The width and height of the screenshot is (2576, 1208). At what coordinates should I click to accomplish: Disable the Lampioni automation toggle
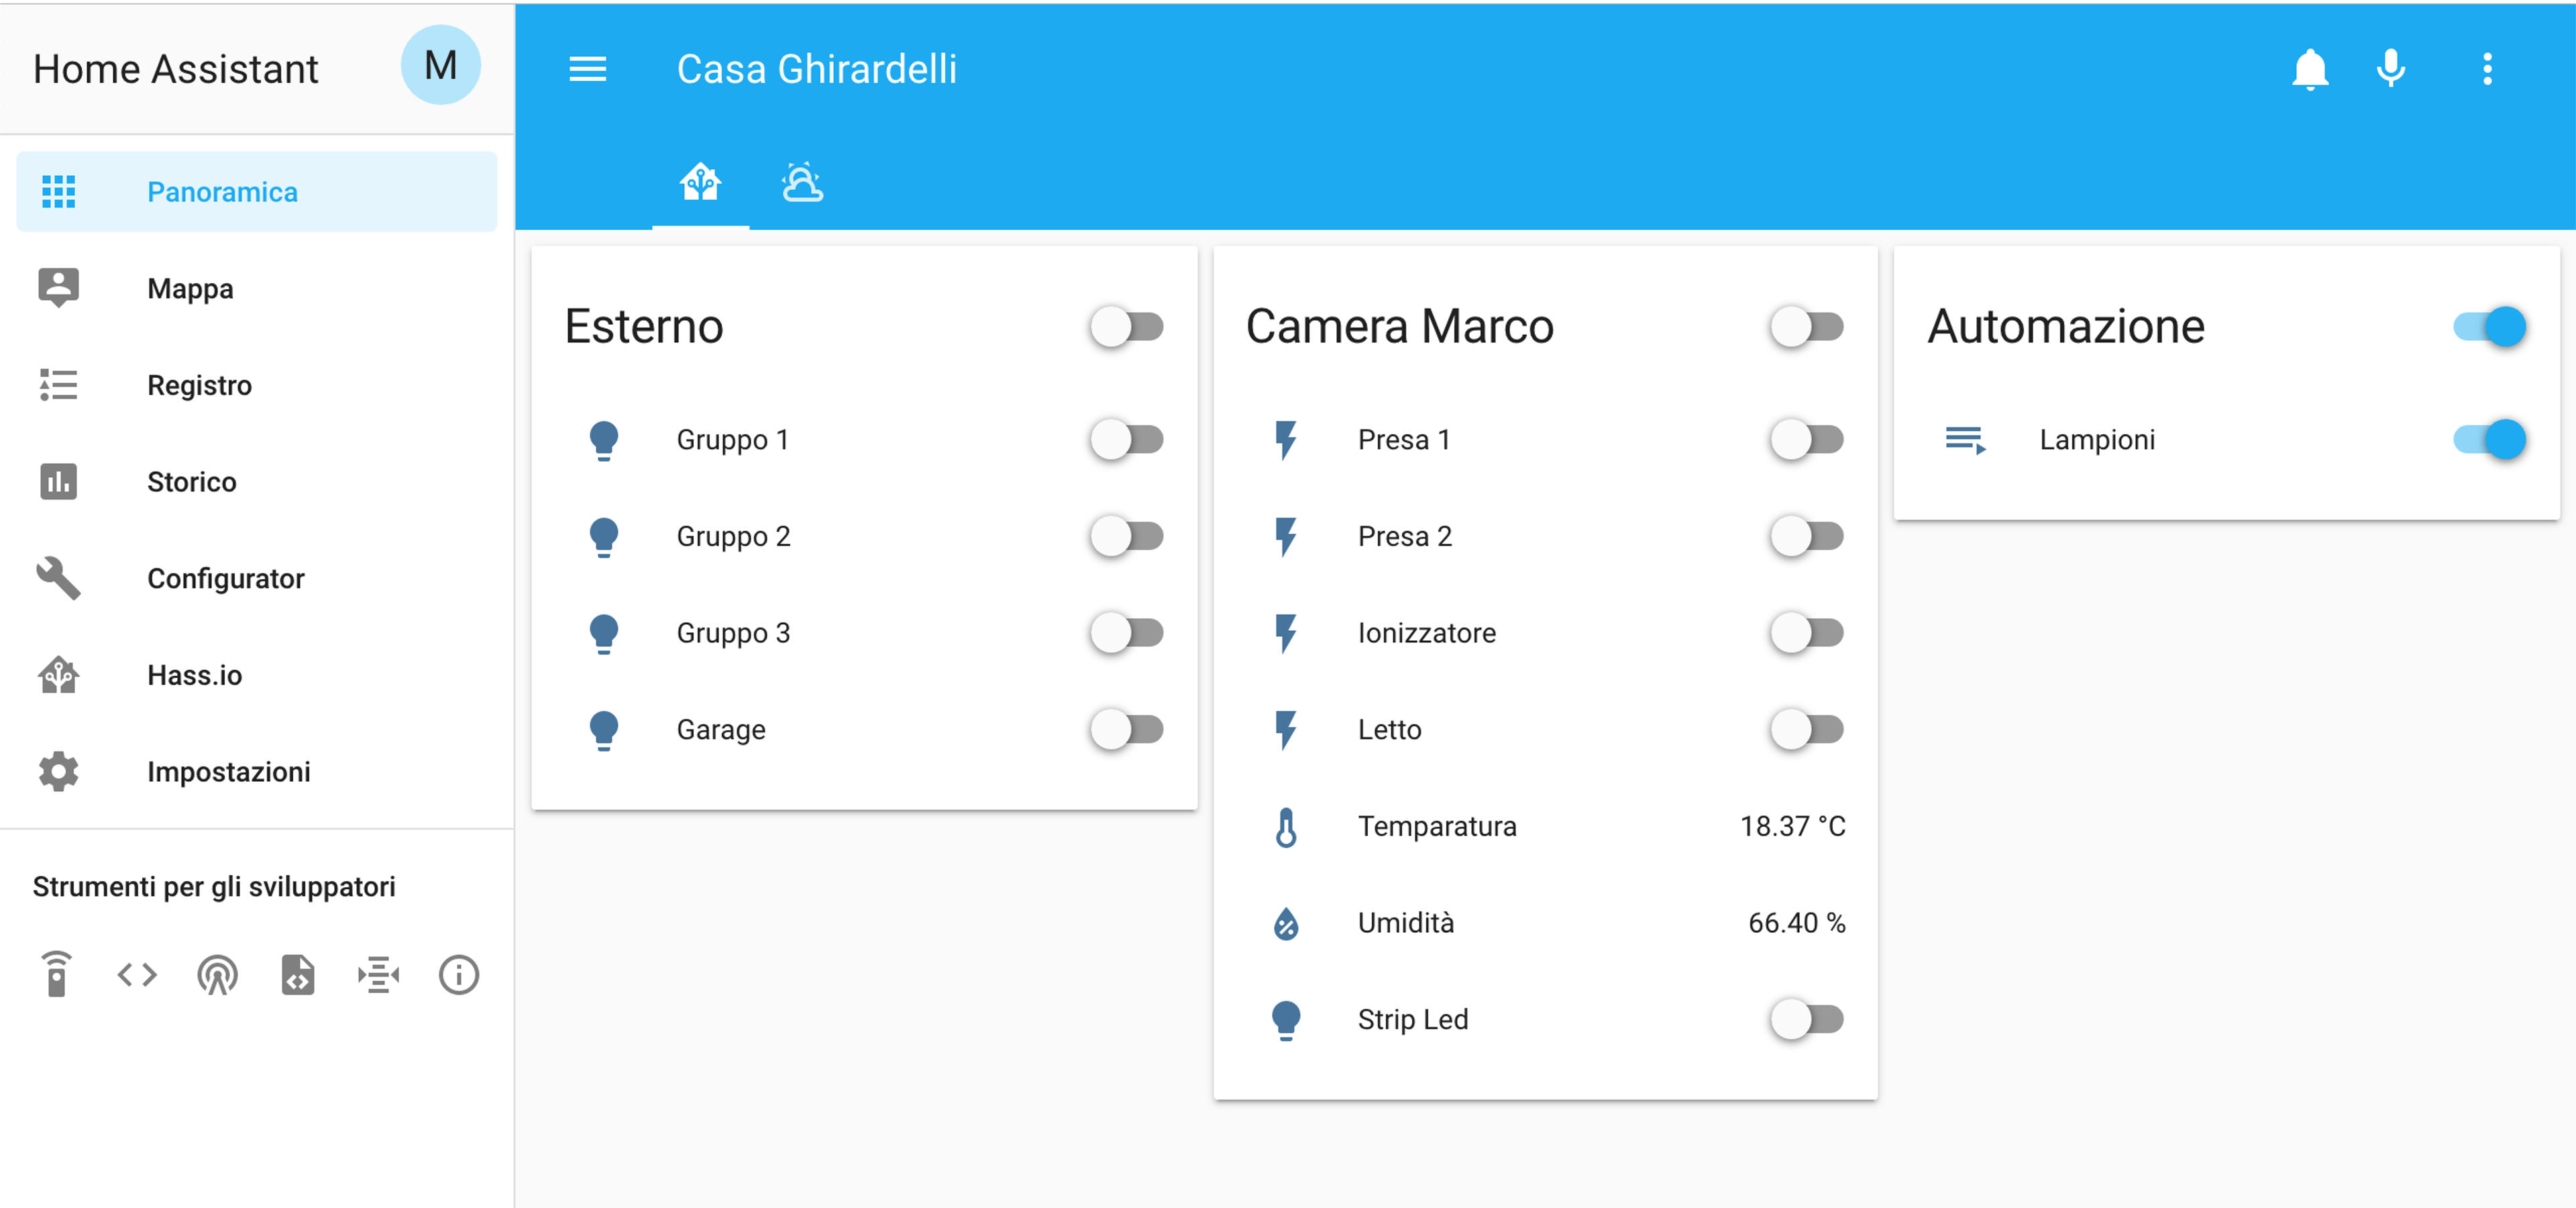[2489, 440]
